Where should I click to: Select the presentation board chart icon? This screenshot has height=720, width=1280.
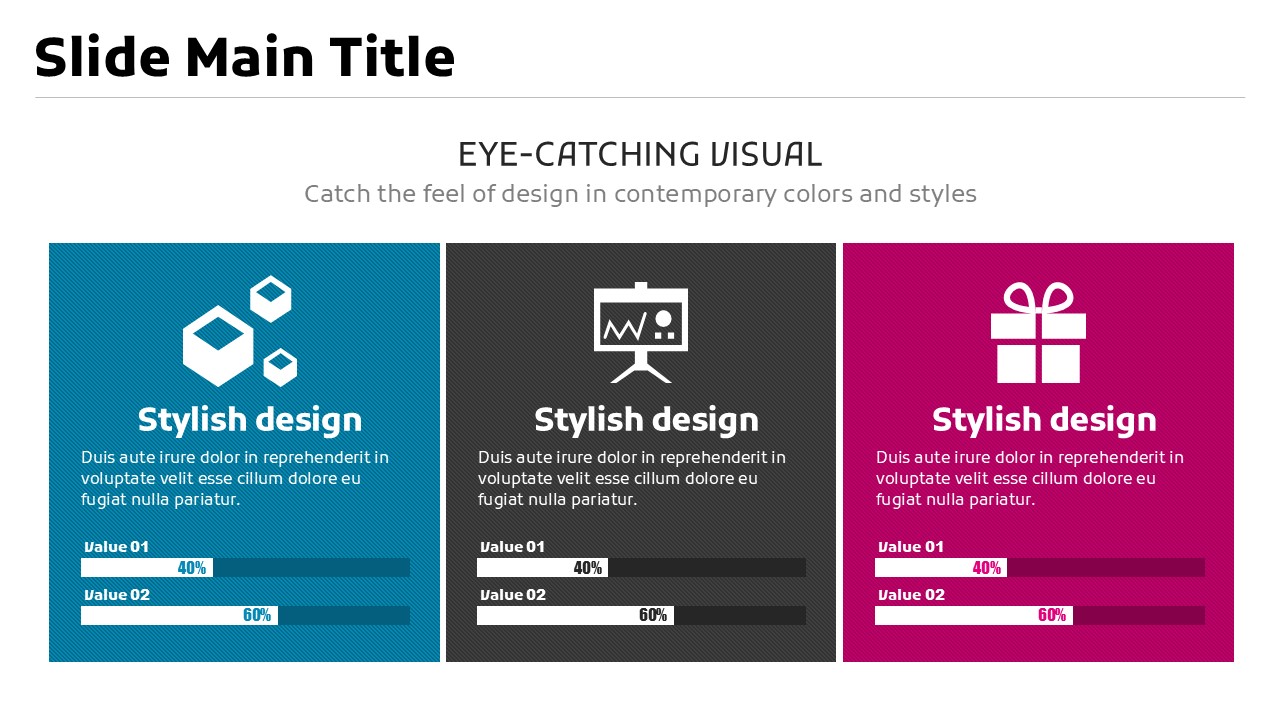(x=641, y=333)
